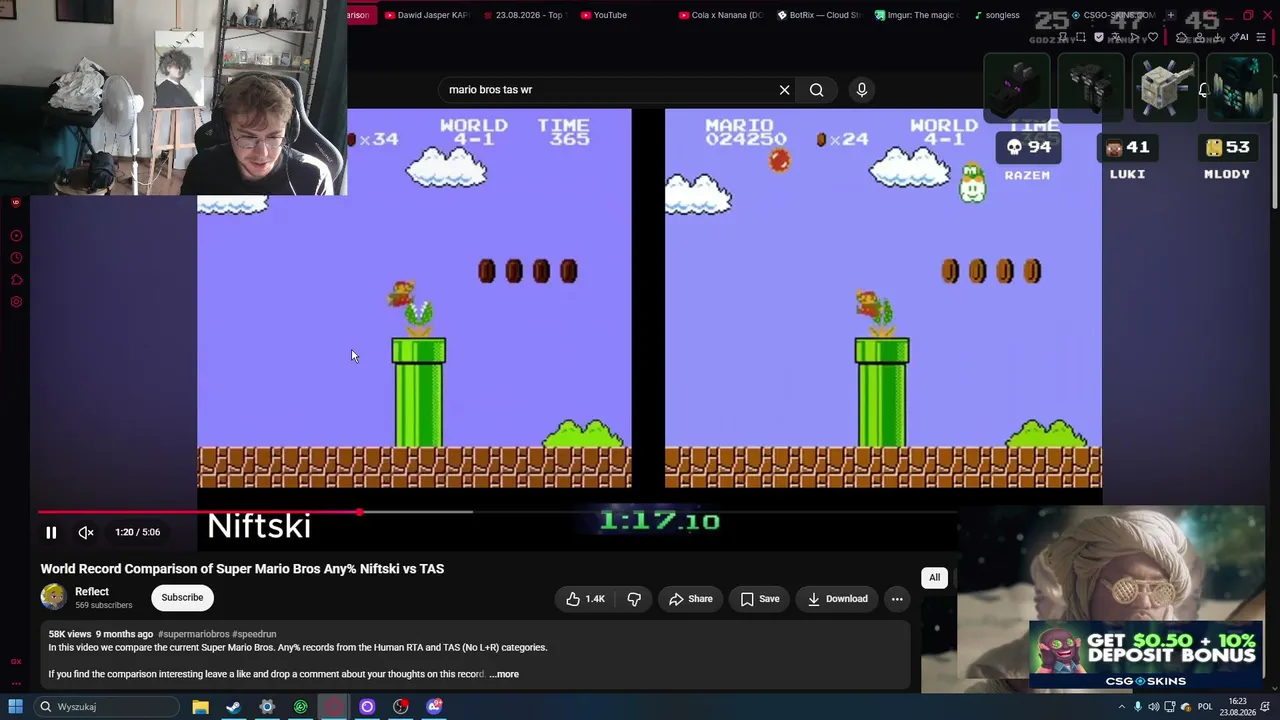
Task: Click the '1:20 / 5:06' time display
Action: [137, 533]
